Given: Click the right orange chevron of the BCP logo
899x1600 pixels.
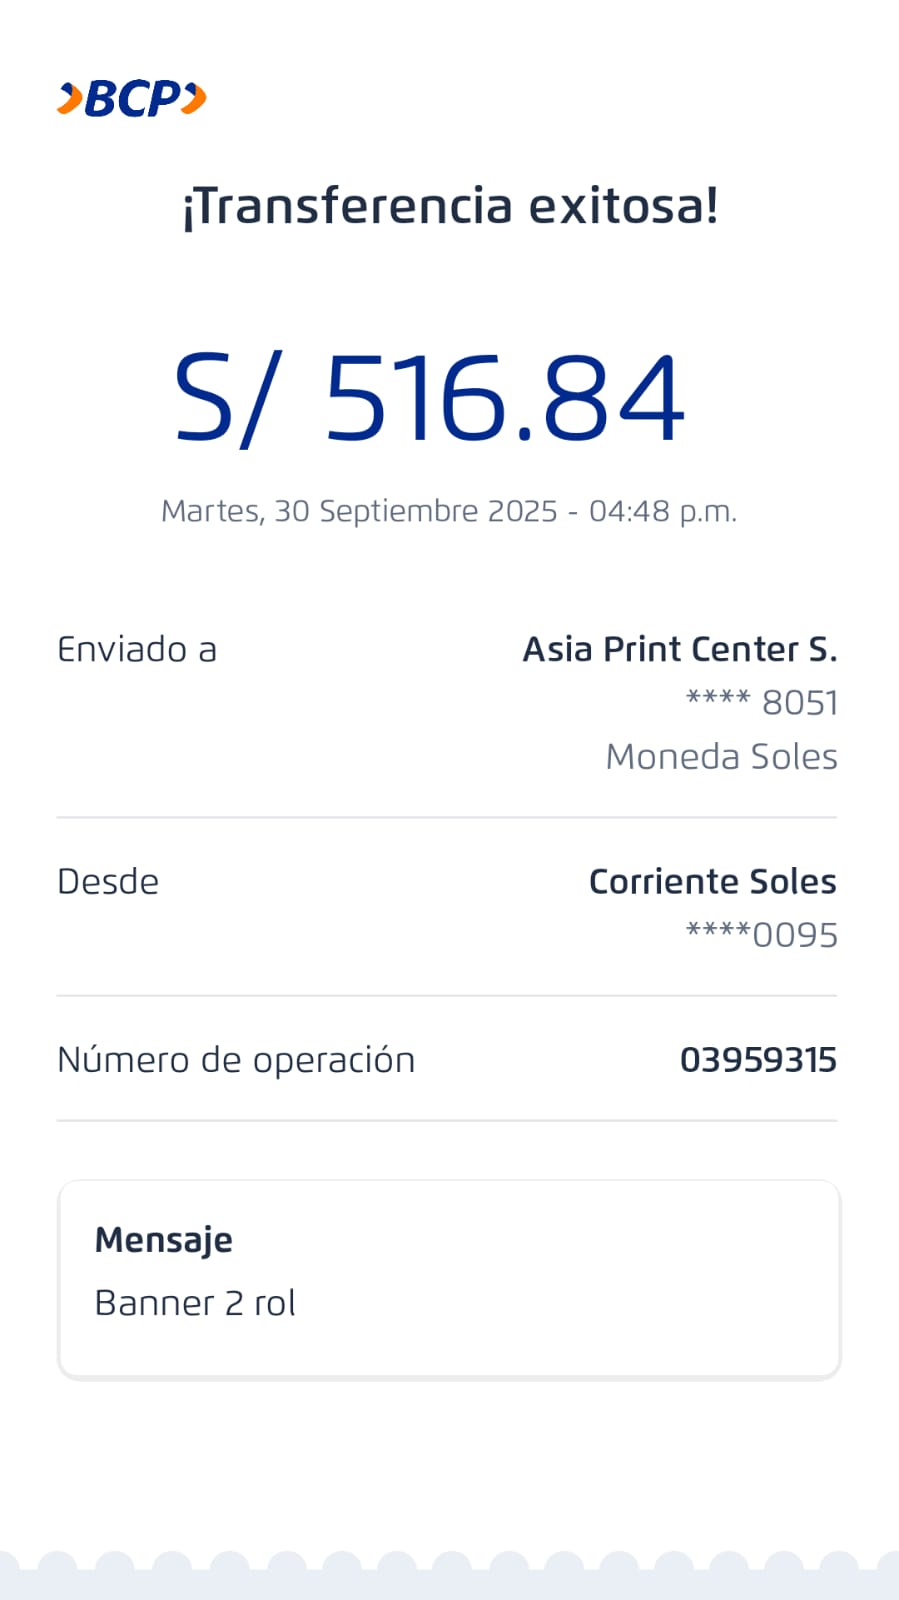Looking at the screenshot, I should tap(195, 98).
